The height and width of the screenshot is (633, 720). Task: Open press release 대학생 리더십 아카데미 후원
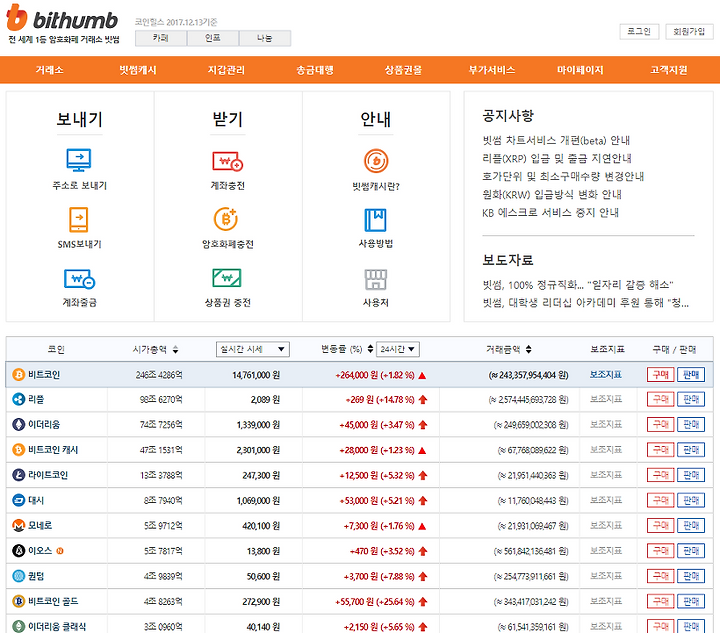click(x=585, y=303)
